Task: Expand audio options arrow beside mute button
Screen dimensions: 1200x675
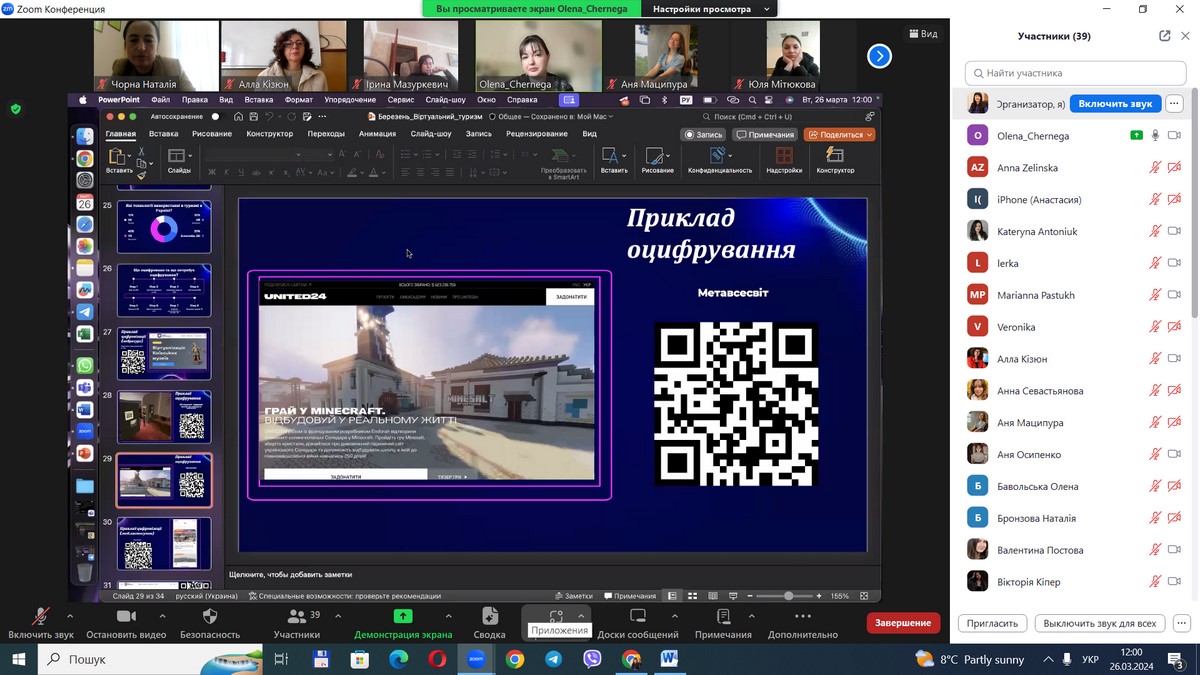Action: tap(70, 616)
